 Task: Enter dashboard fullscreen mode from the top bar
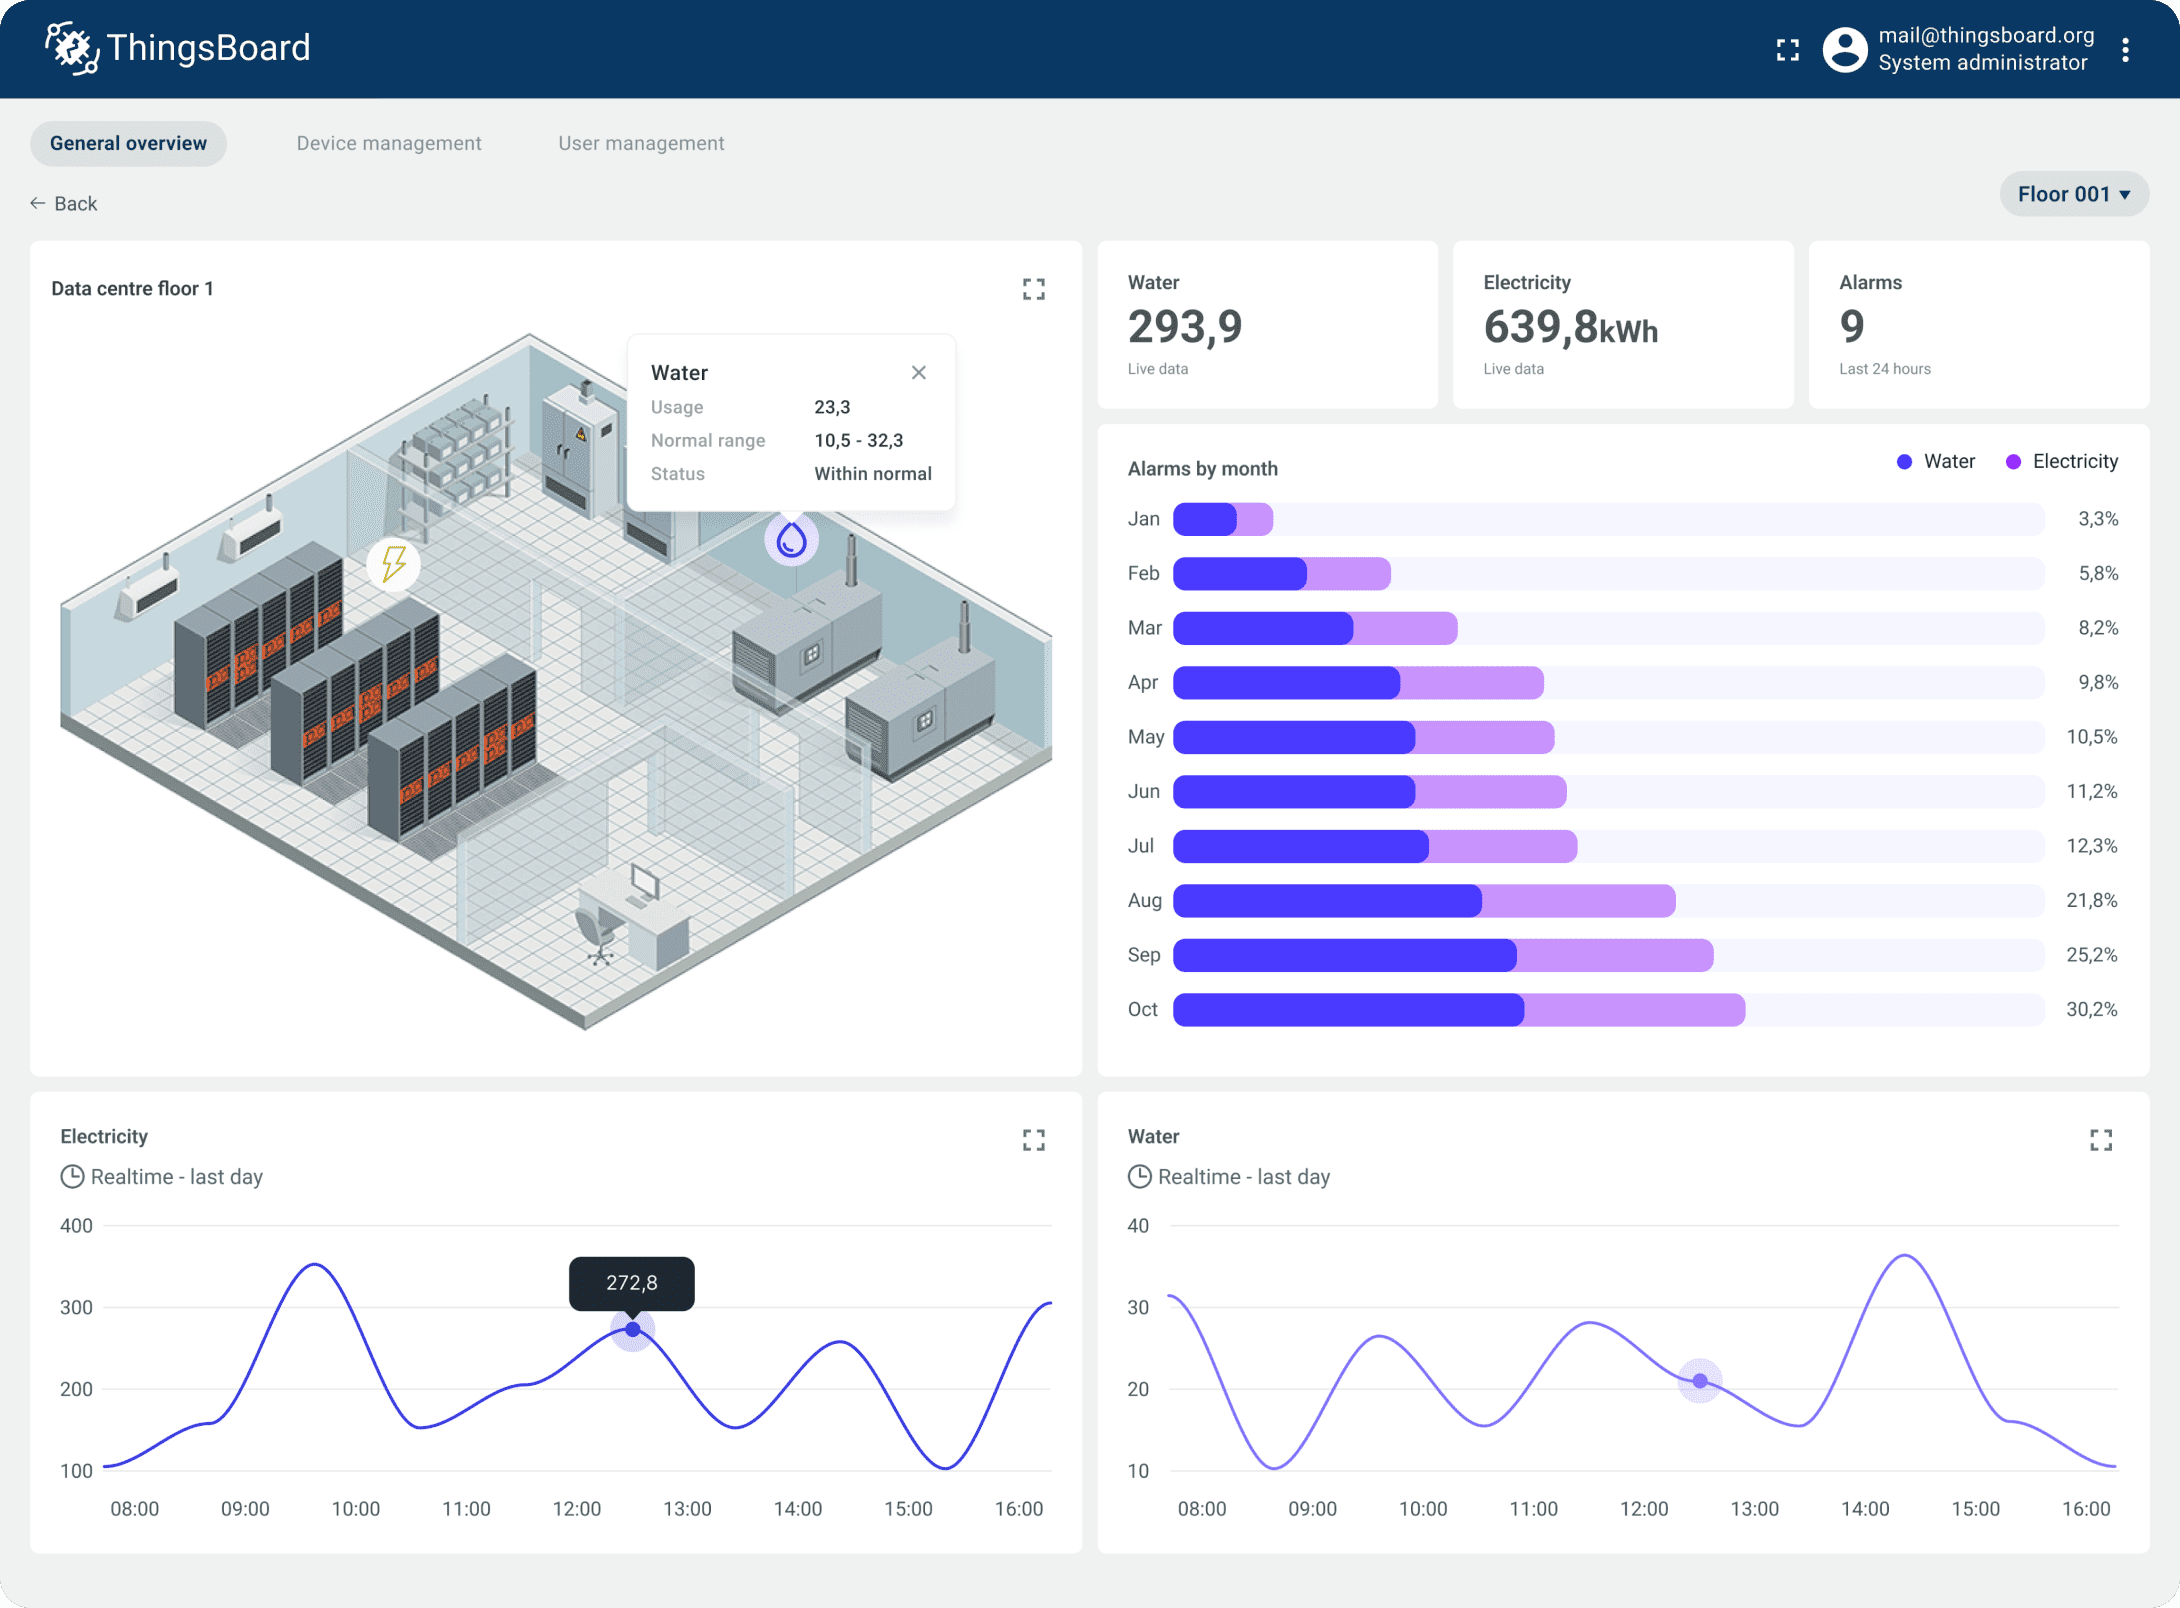coord(1788,49)
